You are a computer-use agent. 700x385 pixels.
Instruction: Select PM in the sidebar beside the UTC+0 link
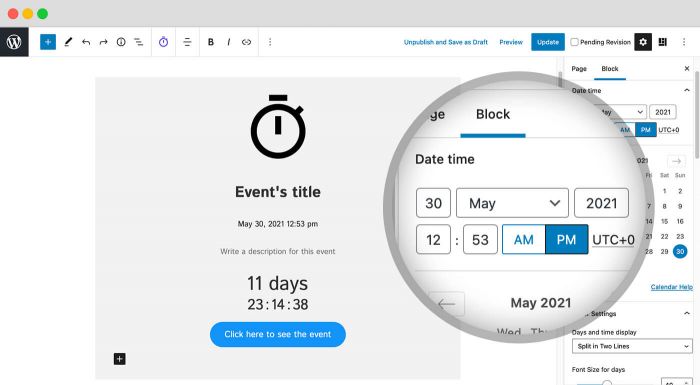pos(646,130)
